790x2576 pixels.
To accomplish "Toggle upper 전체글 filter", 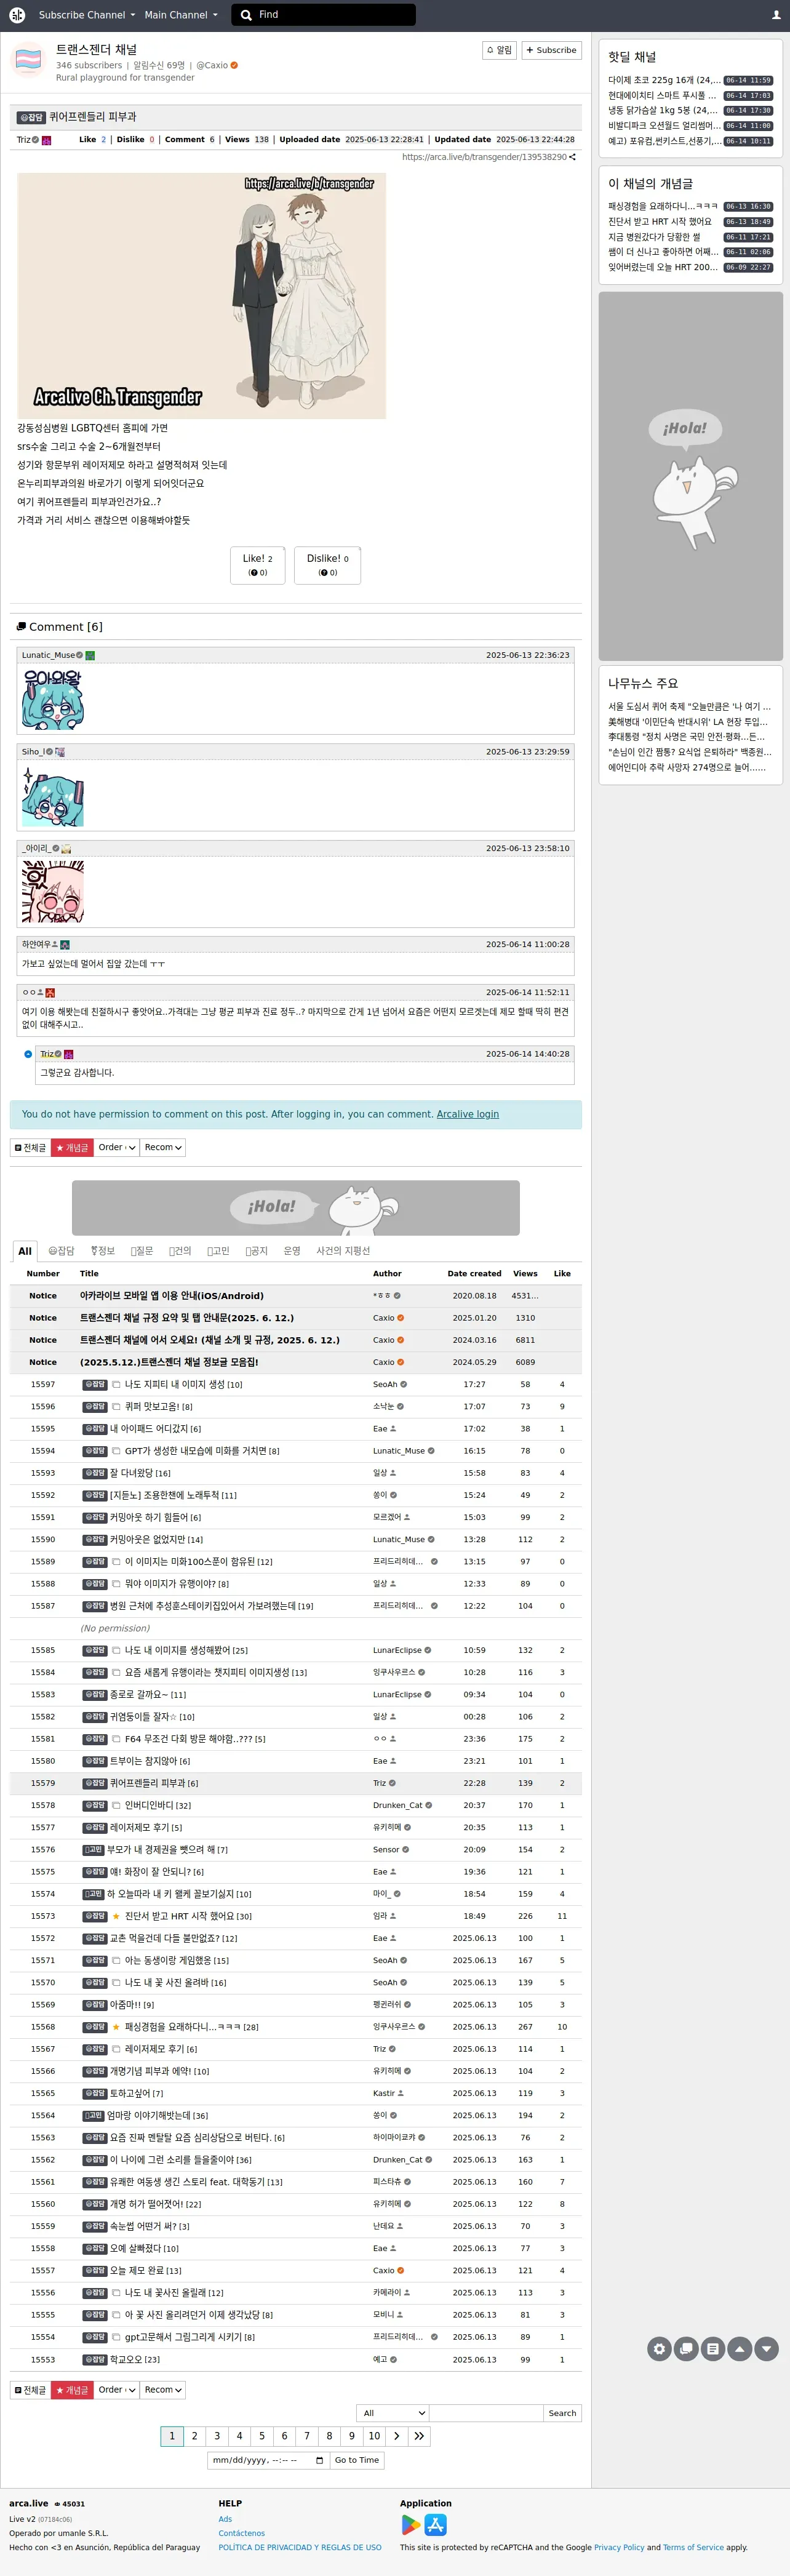I will click(x=30, y=1148).
